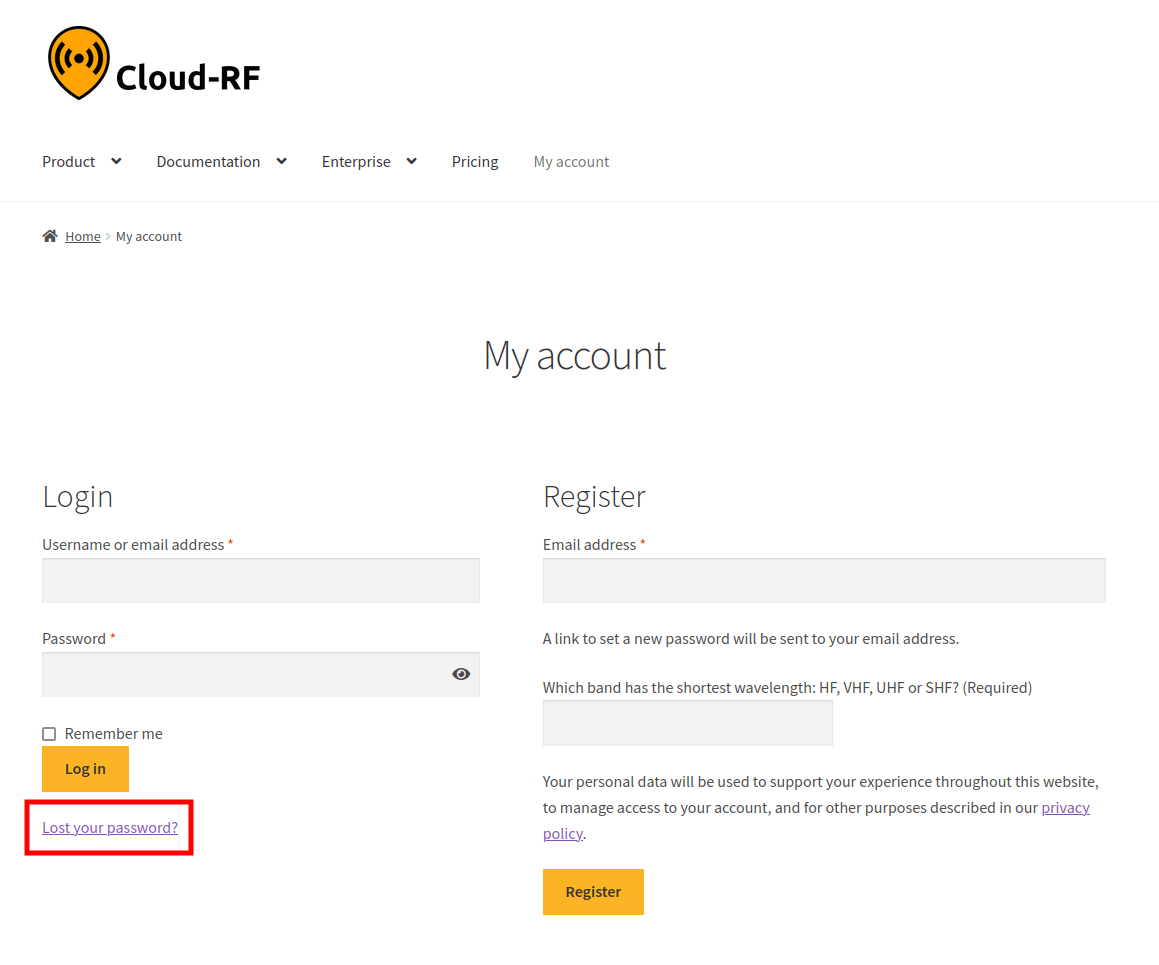Show the password with the eye icon
Screen dimensions: 1159x965
pyautogui.click(x=461, y=673)
